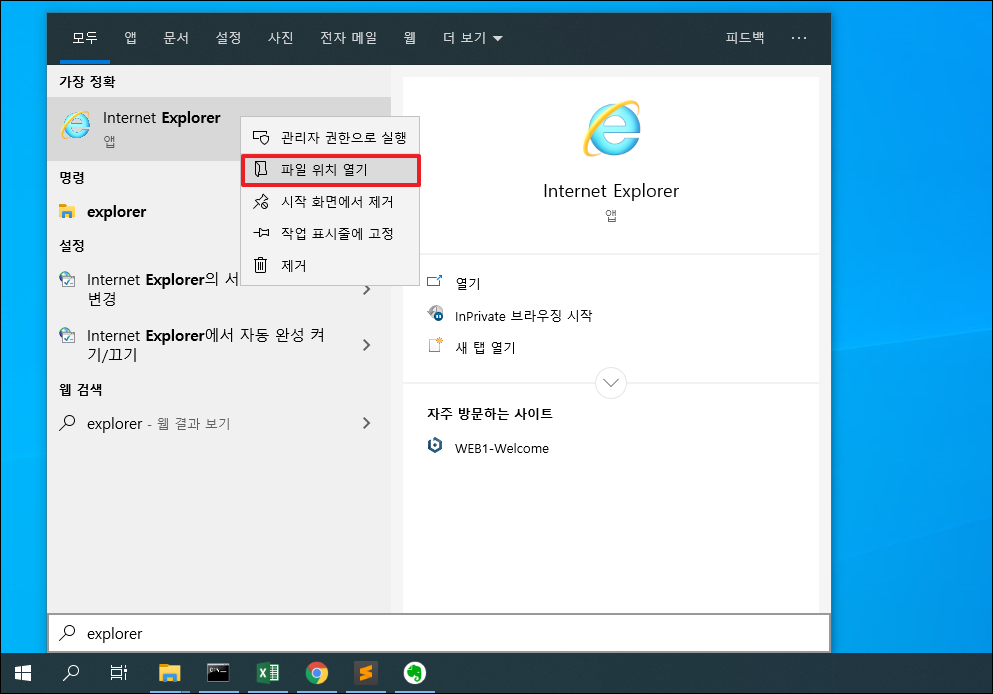
Task: Launch Chrome from the taskbar
Action: 317,673
